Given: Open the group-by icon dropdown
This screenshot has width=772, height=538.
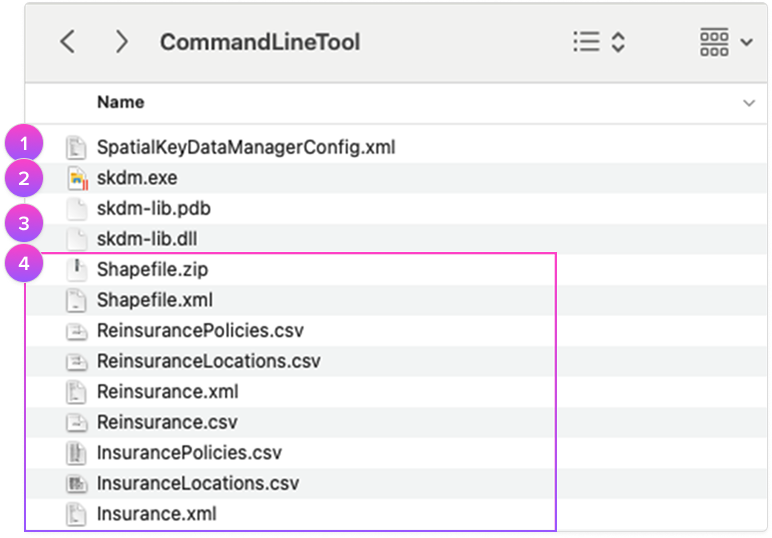Looking at the screenshot, I should [726, 42].
